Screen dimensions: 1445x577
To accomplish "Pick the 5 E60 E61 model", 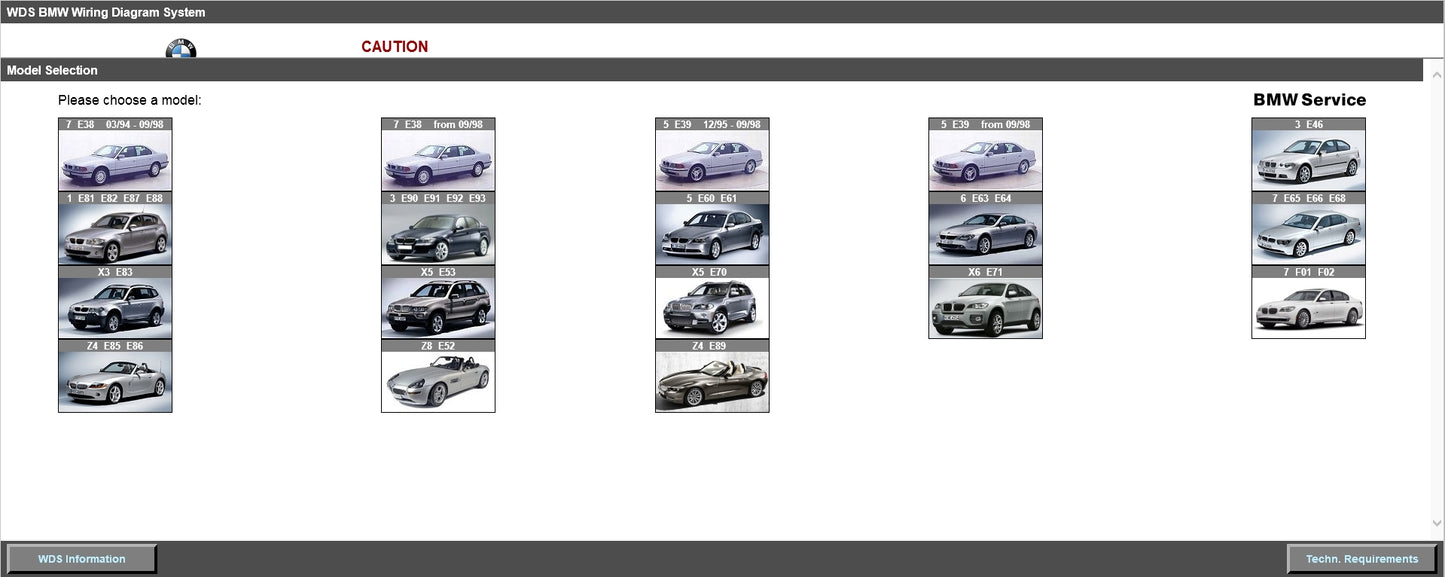I will (712, 234).
